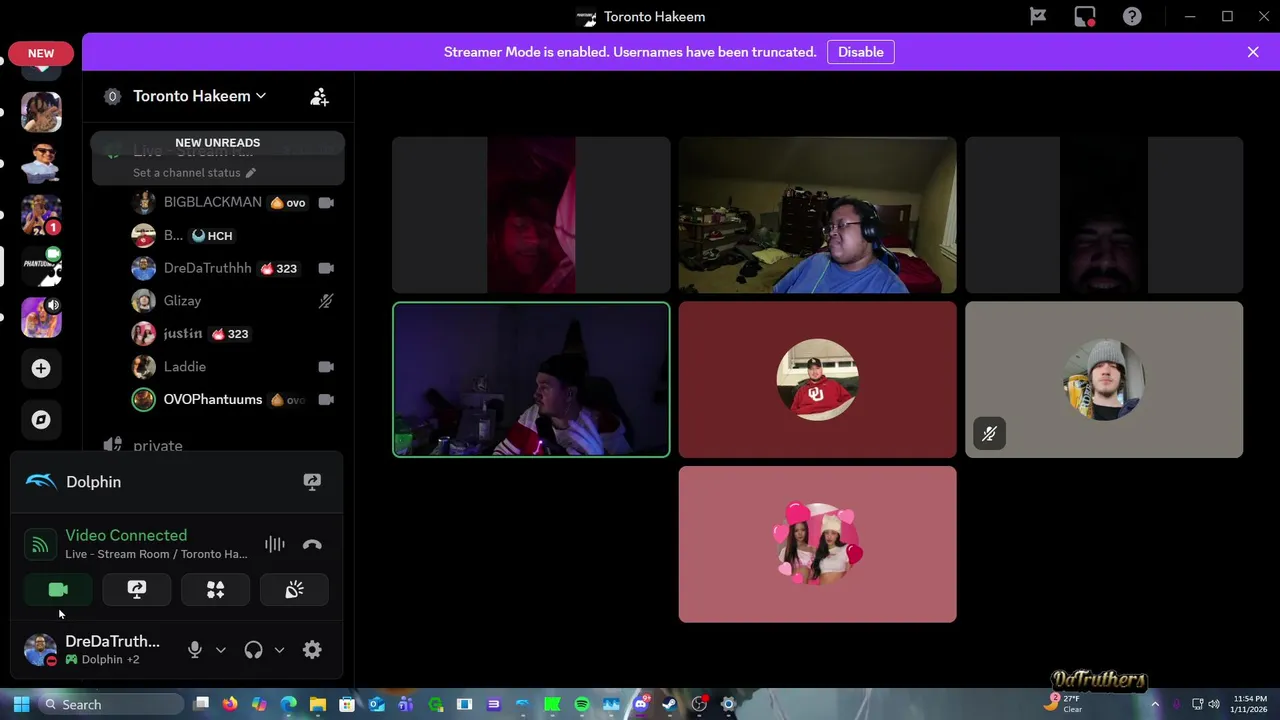Viewport: 1280px width, 720px height.
Task: Click the 323 tag next to justin
Action: tap(229, 334)
